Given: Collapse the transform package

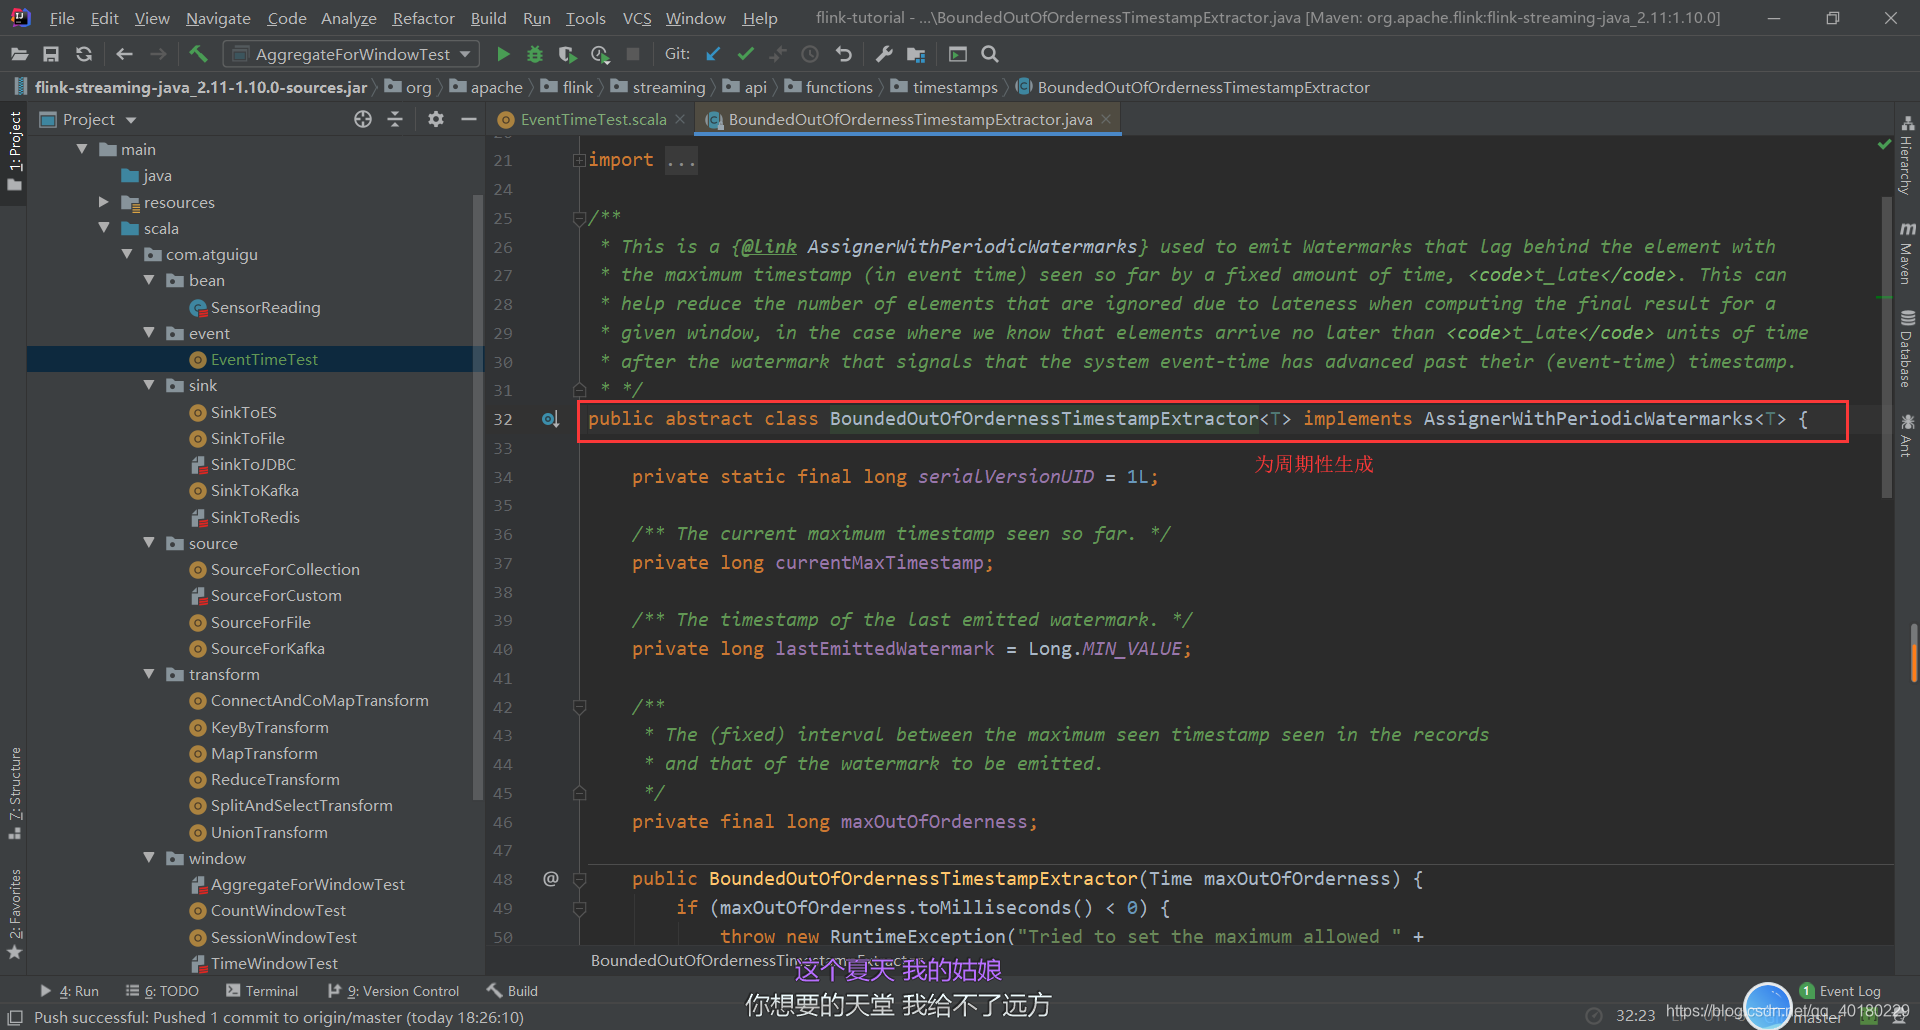Looking at the screenshot, I should [149, 674].
